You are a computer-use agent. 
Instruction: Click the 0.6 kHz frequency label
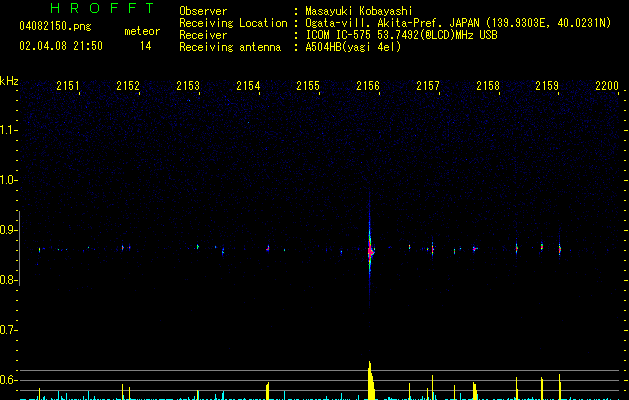point(8,380)
